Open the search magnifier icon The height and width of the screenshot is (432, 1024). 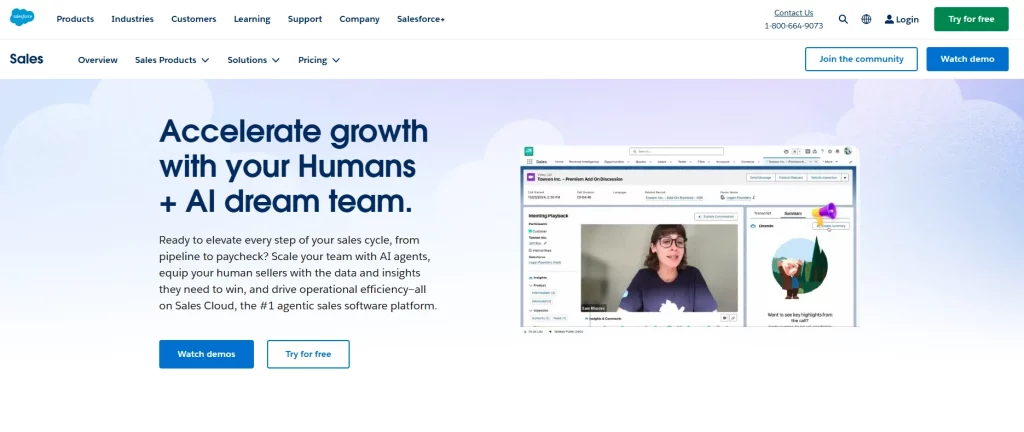[843, 19]
